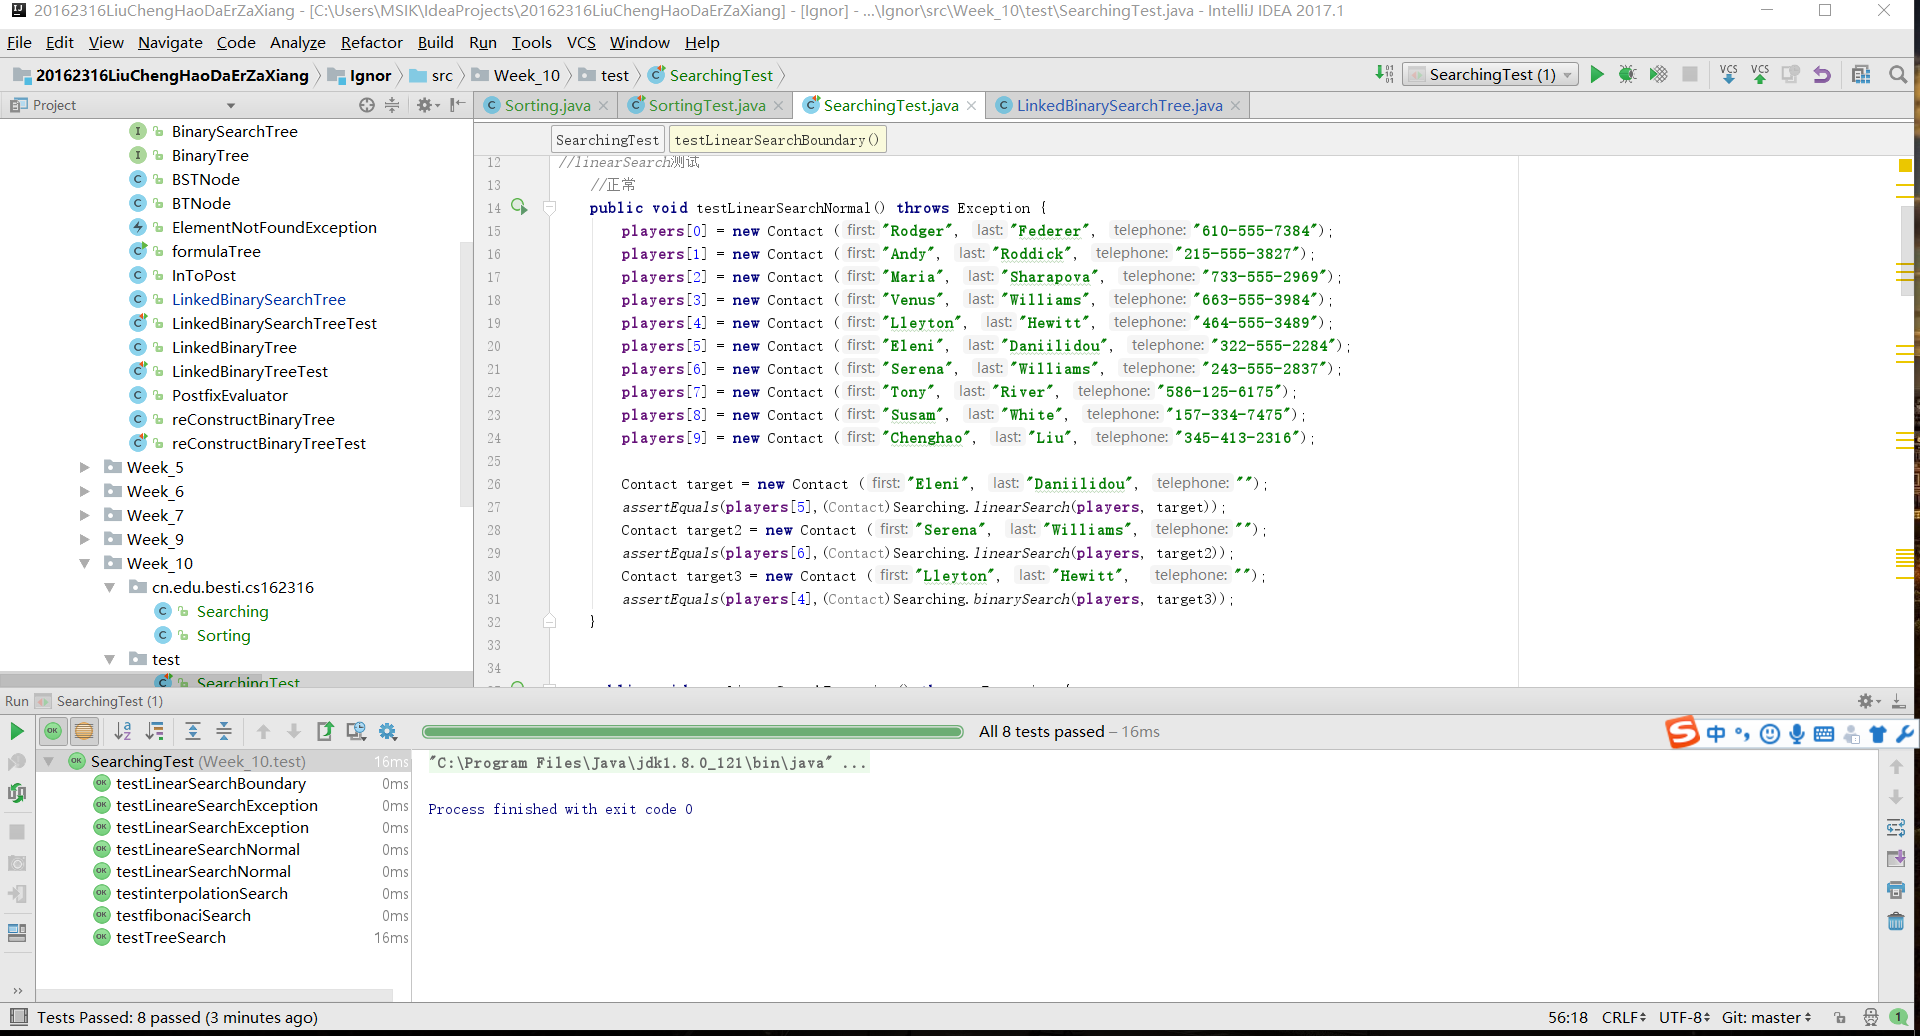Clear console with the trash icon
This screenshot has height=1036, width=1920.
1896,921
